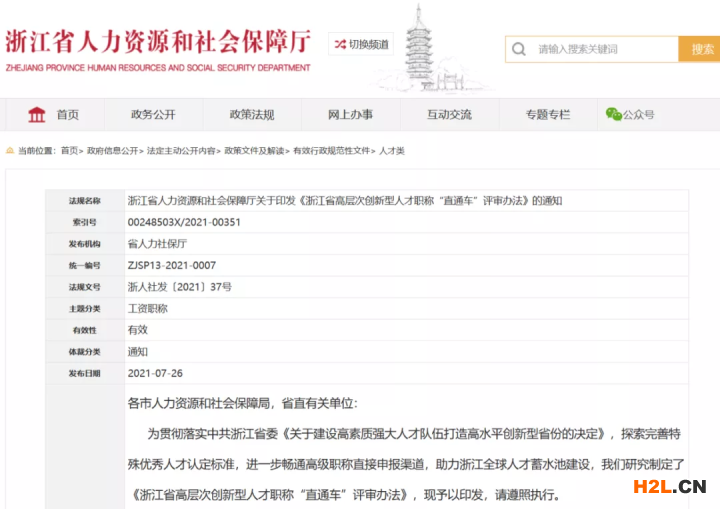
Task: Click the current location warning icon
Action: [x=11, y=151]
